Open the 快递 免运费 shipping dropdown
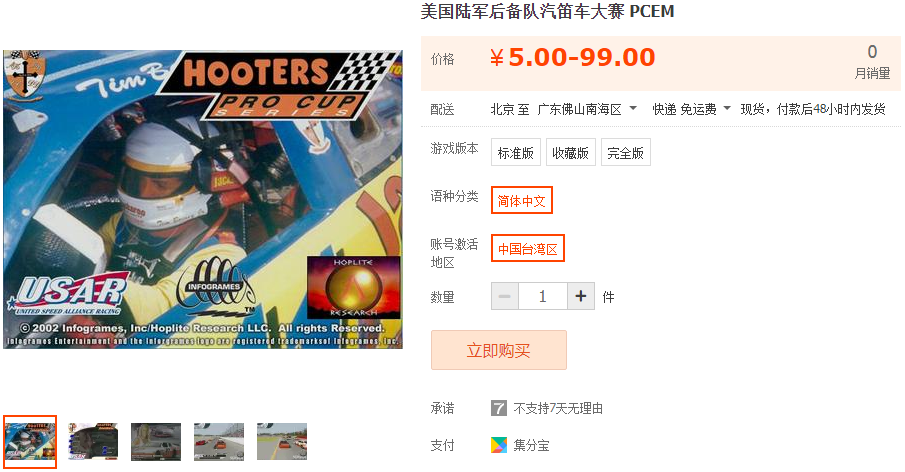This screenshot has height=472, width=905. point(691,109)
